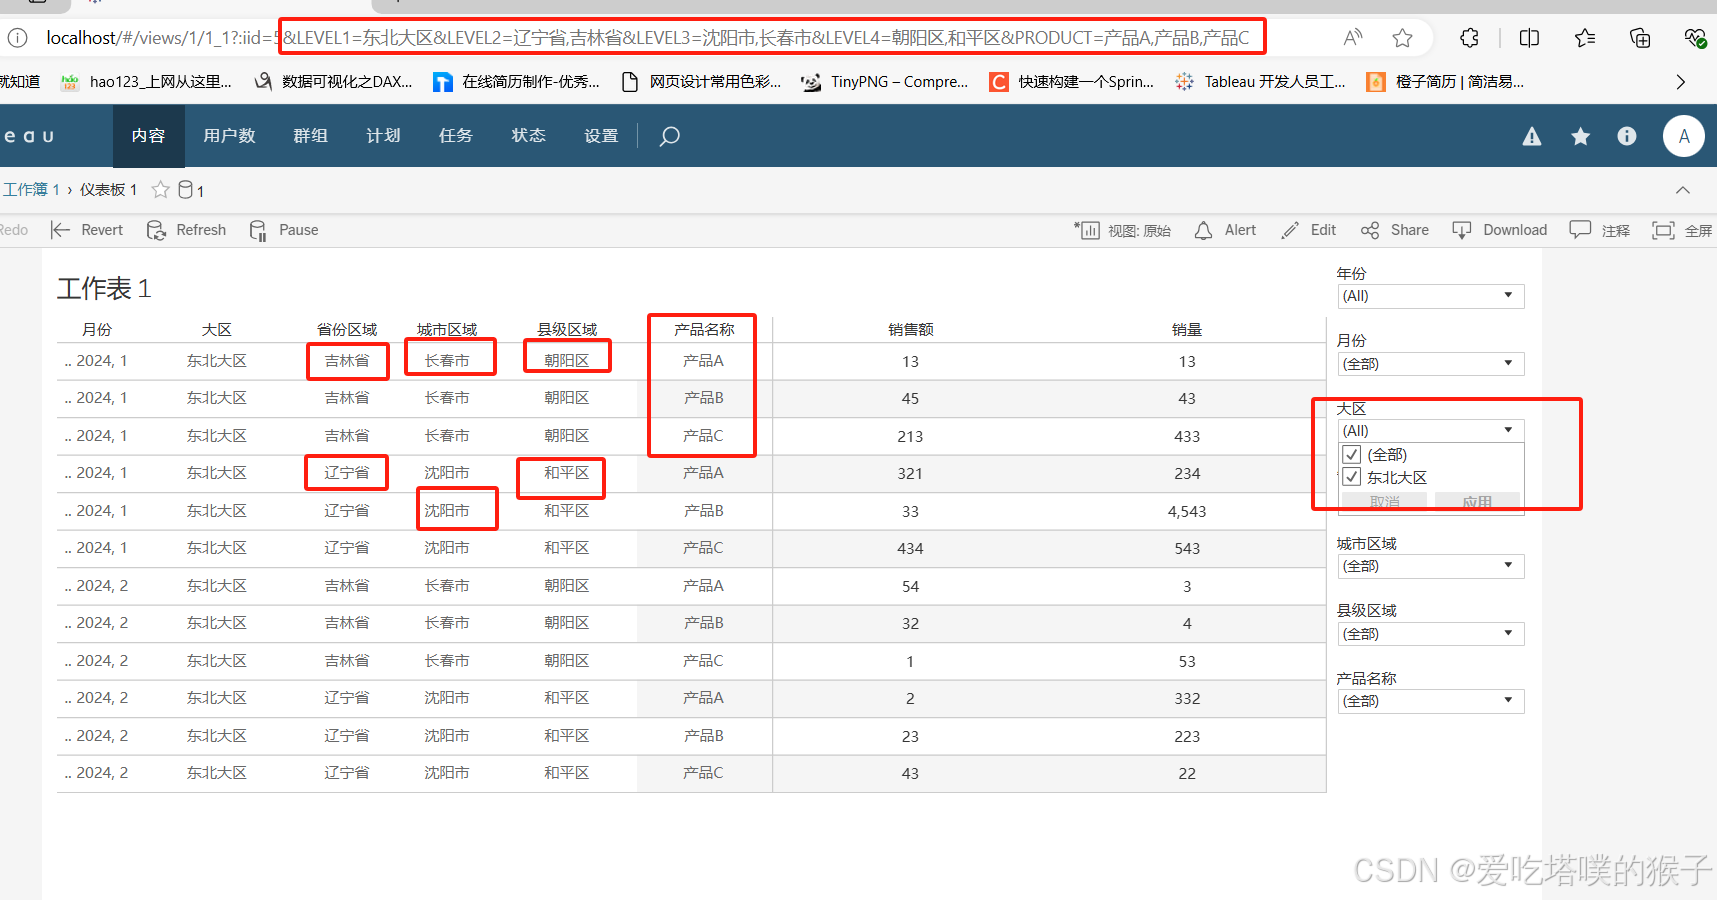Open the hao123 bookmark
Screen dimensions: 1717x900
tap(146, 82)
